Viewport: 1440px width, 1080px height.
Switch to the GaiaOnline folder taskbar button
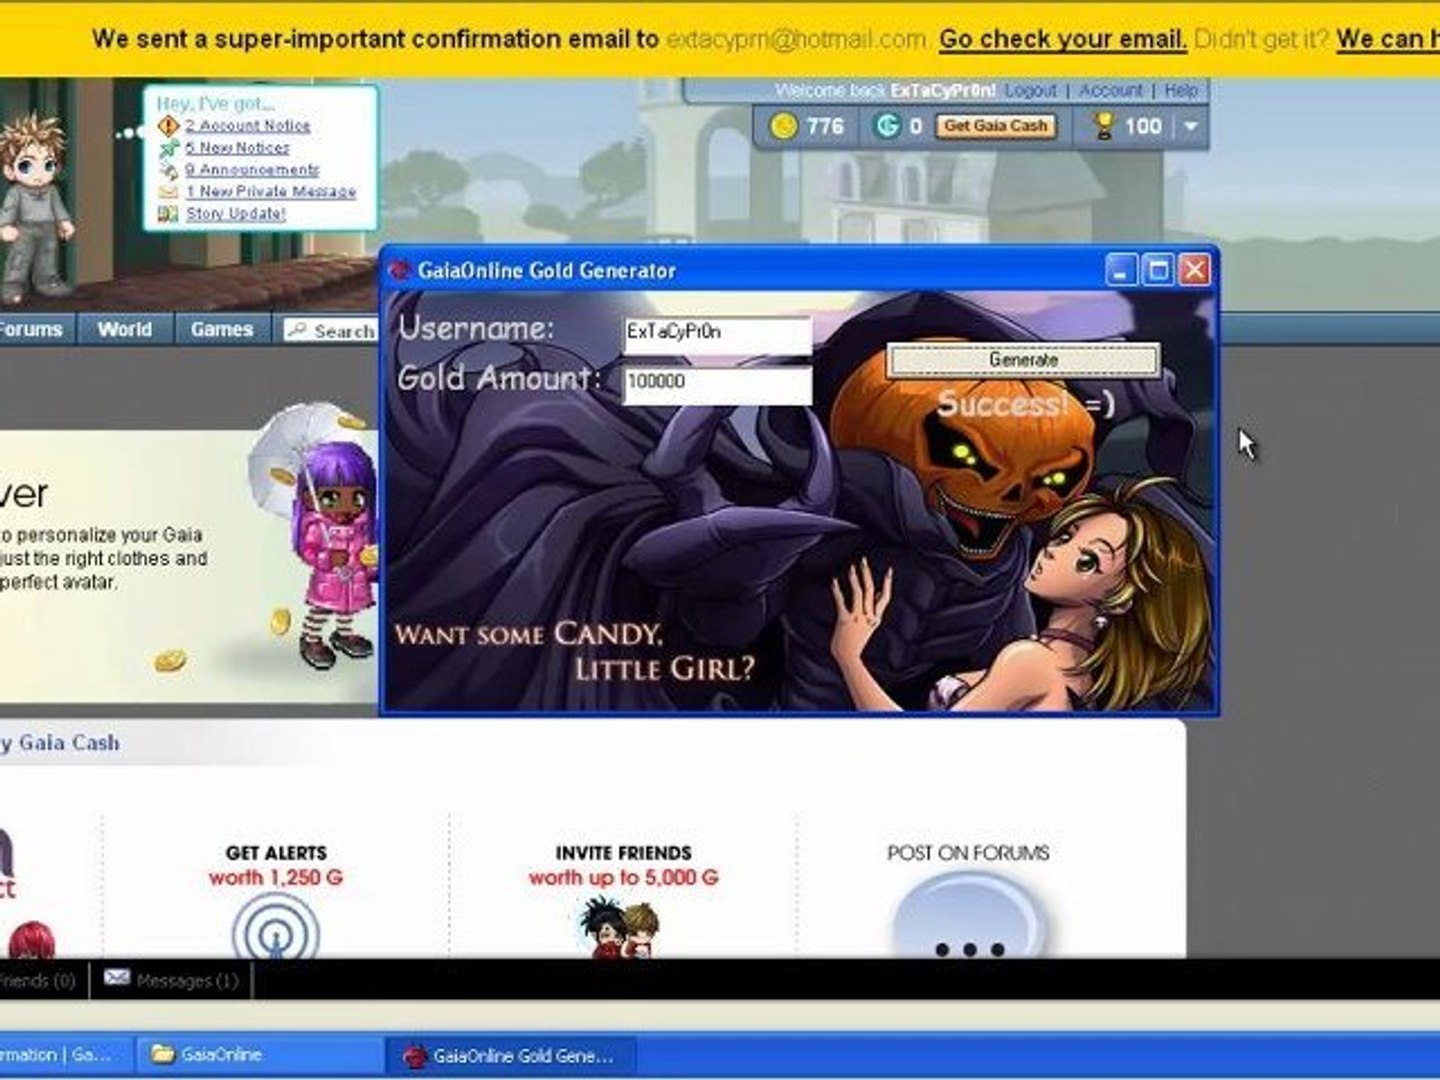(x=260, y=1054)
